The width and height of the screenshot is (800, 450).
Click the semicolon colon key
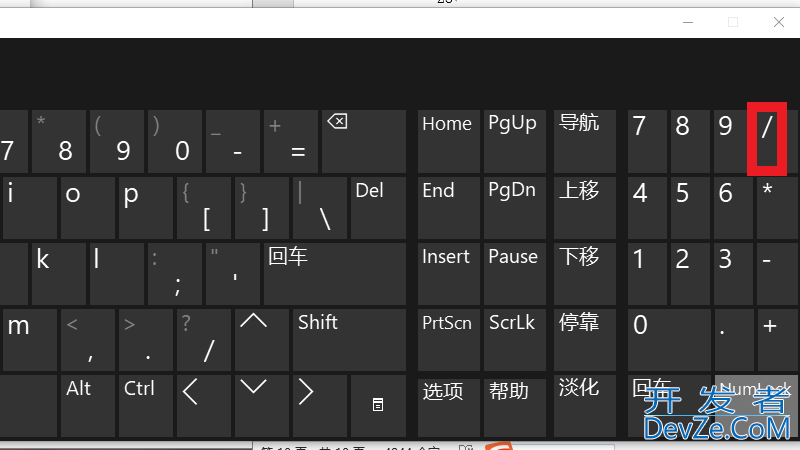[175, 274]
